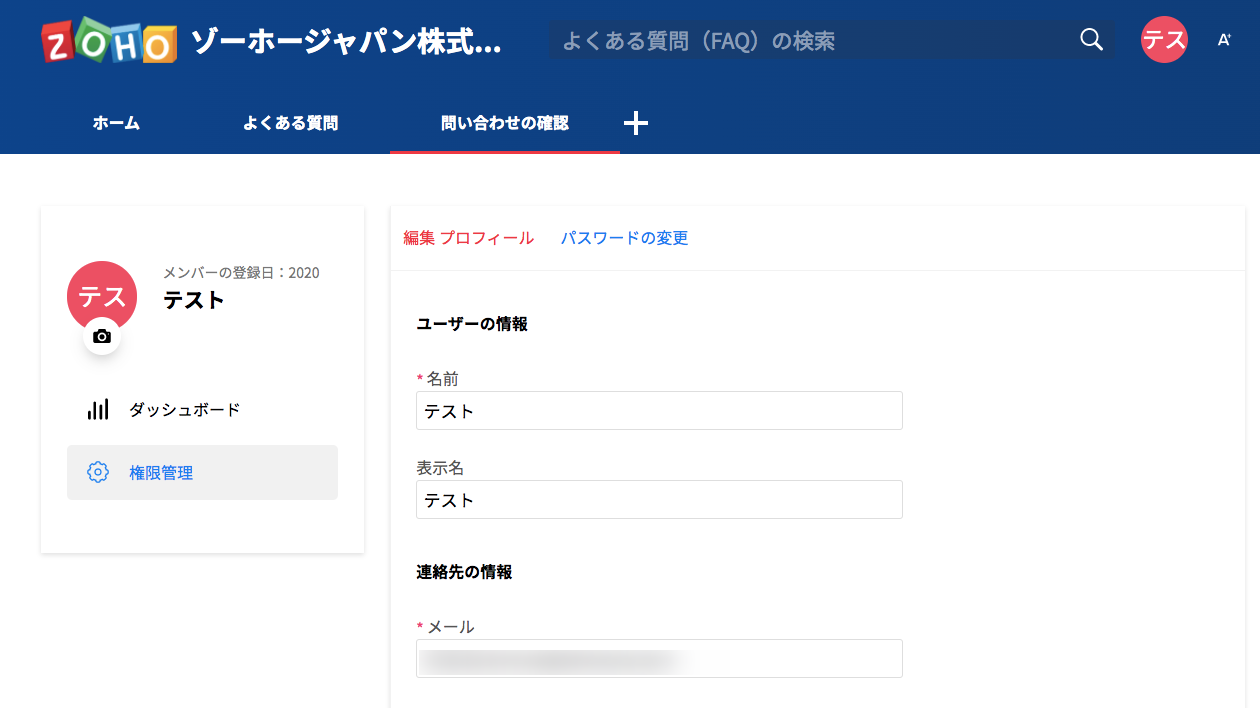1260x708 pixels.
Task: Click the camera icon to change photo
Action: point(102,337)
